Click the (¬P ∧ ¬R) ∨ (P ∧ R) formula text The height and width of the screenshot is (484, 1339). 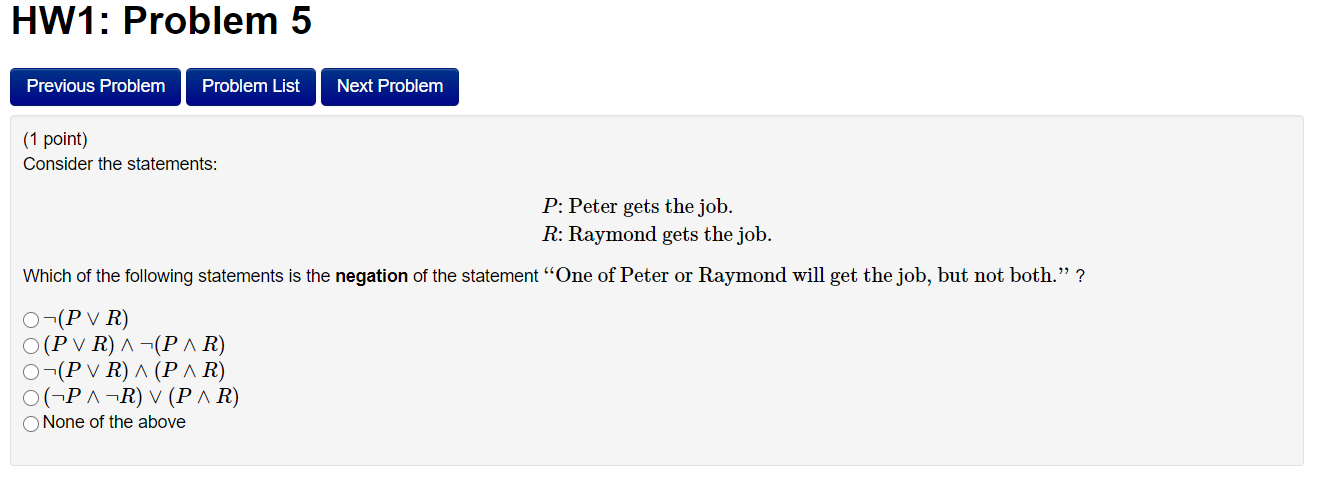tap(141, 397)
